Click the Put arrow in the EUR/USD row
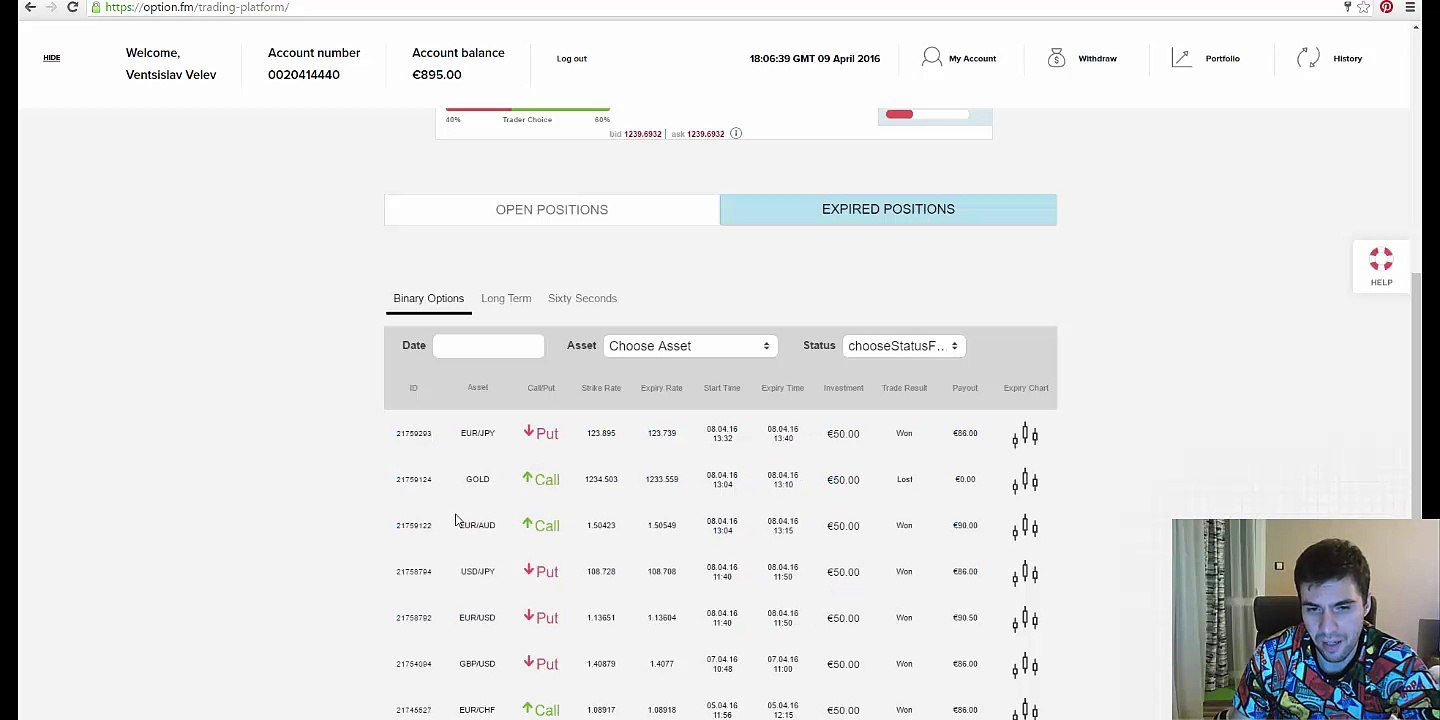The width and height of the screenshot is (1440, 720). point(528,616)
